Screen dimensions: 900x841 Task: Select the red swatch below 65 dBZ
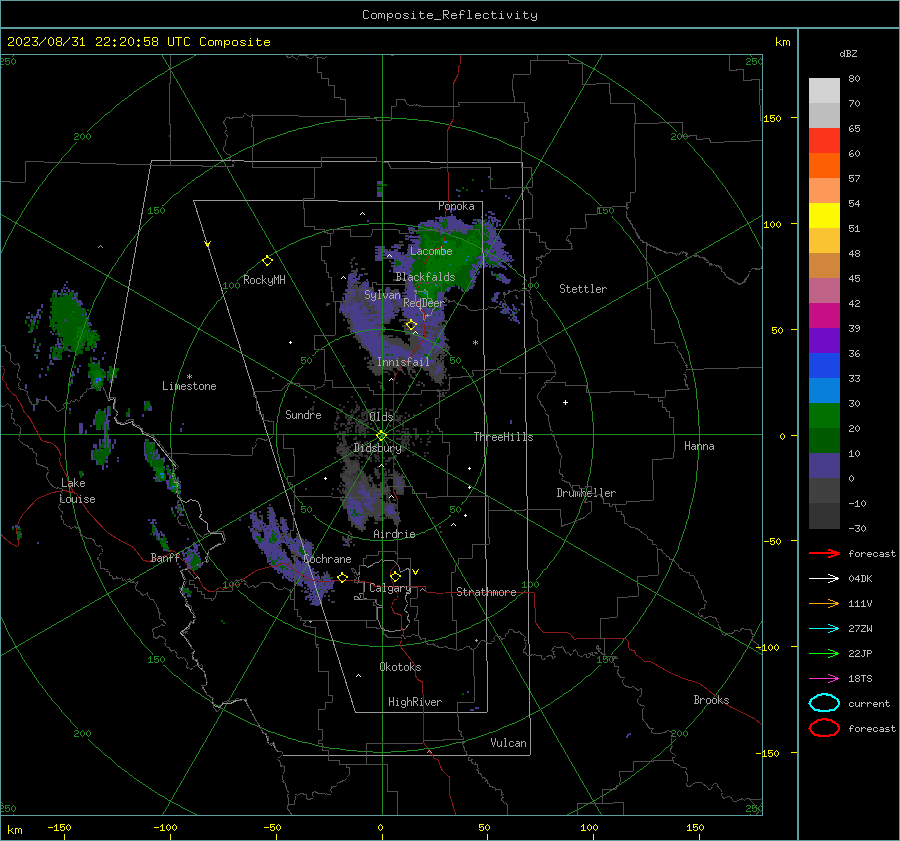[824, 140]
